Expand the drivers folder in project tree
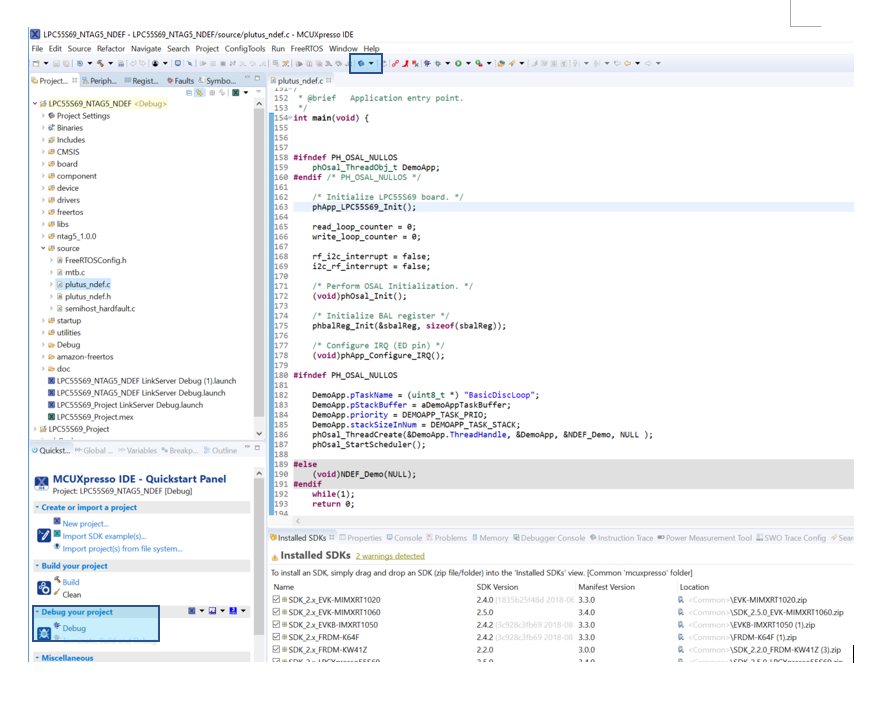 click(43, 200)
